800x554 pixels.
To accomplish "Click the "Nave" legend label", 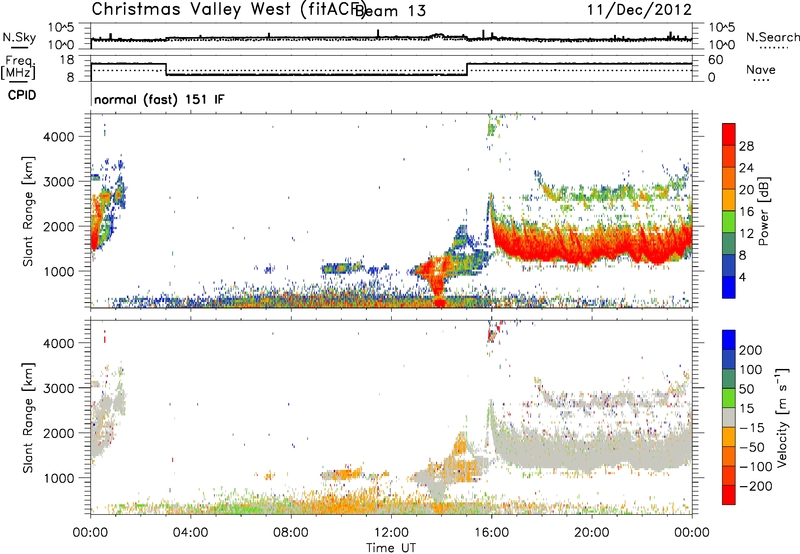I will [x=760, y=69].
